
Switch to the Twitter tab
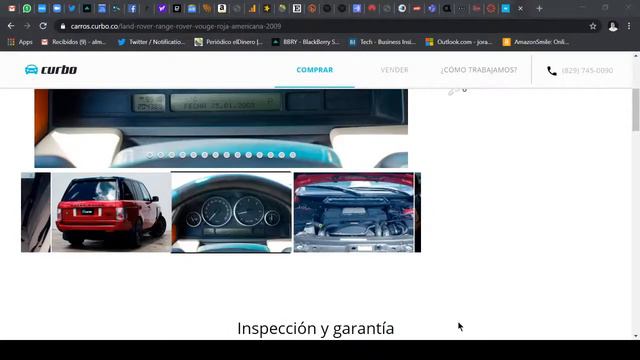[x=72, y=8]
